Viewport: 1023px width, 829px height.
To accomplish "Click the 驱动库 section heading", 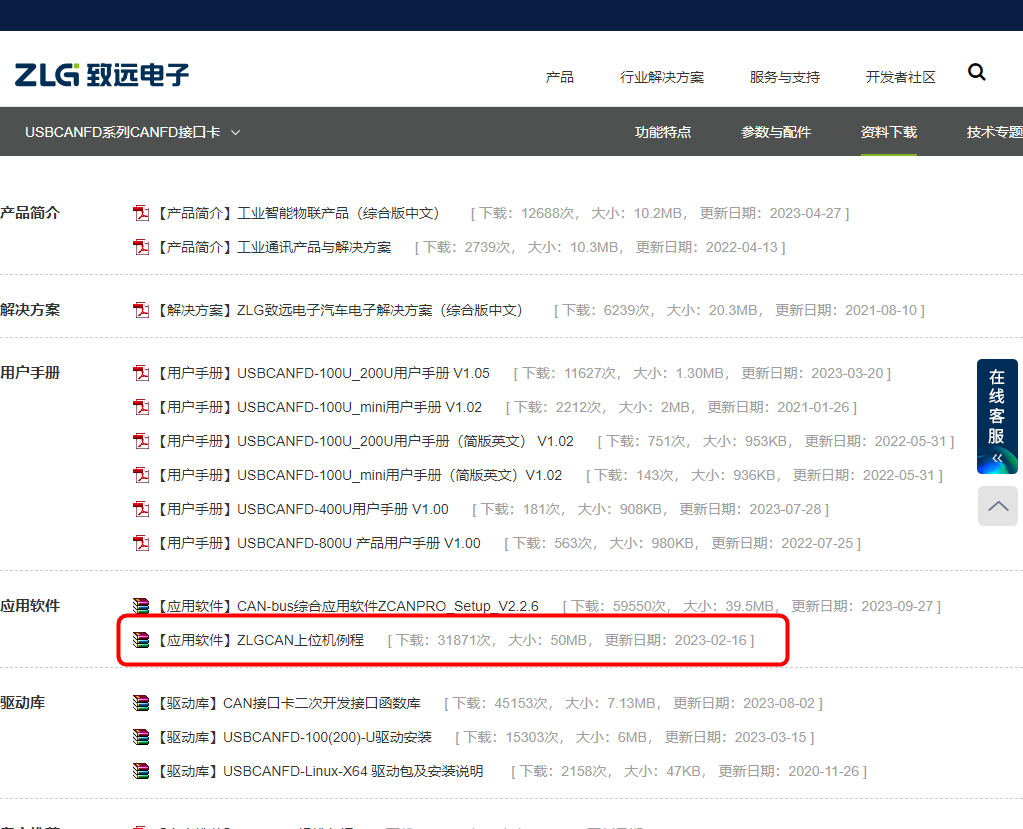I will pyautogui.click(x=23, y=702).
